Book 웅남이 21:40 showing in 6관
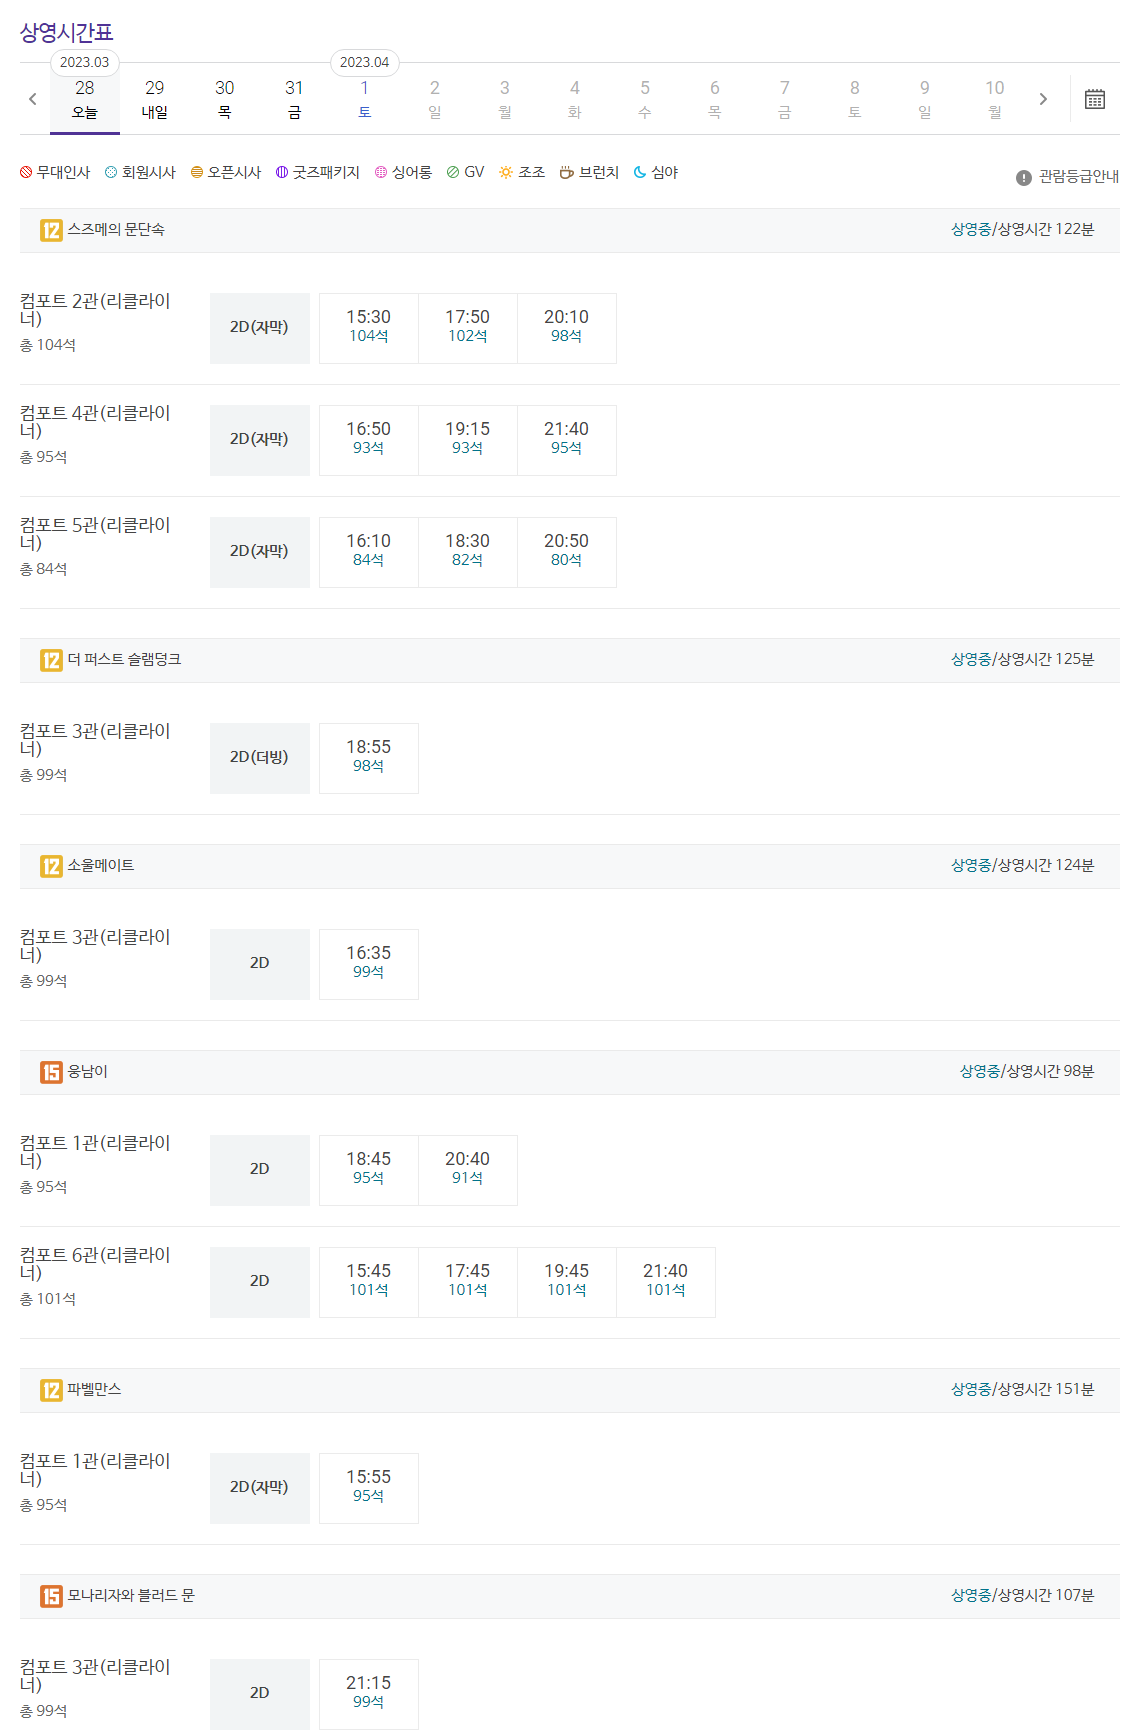The image size is (1140, 1735). point(665,1282)
